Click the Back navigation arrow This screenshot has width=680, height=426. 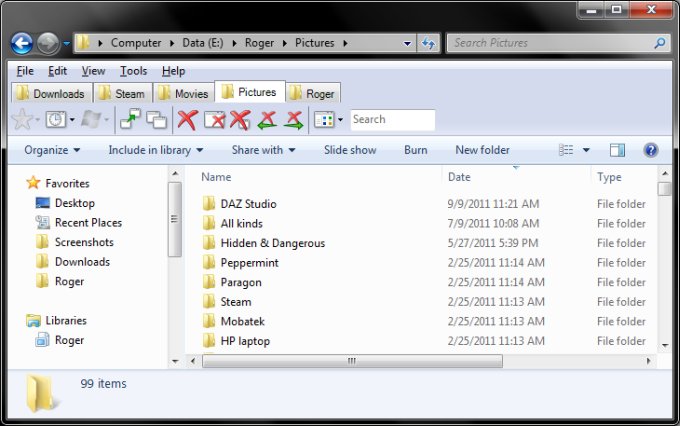(x=22, y=44)
